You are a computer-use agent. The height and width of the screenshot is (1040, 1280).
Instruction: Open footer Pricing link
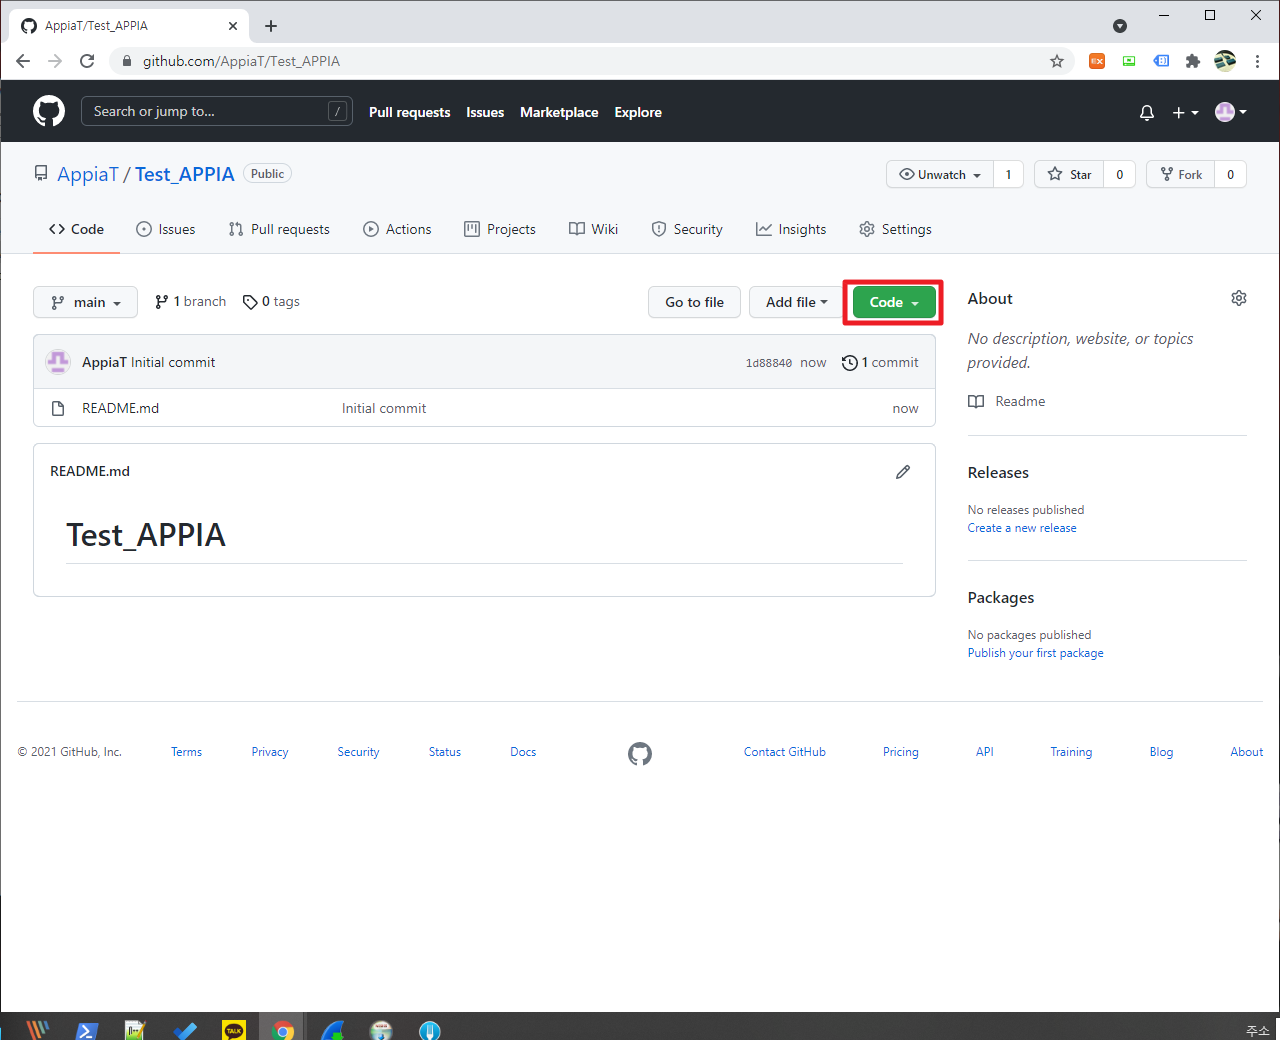tap(901, 752)
